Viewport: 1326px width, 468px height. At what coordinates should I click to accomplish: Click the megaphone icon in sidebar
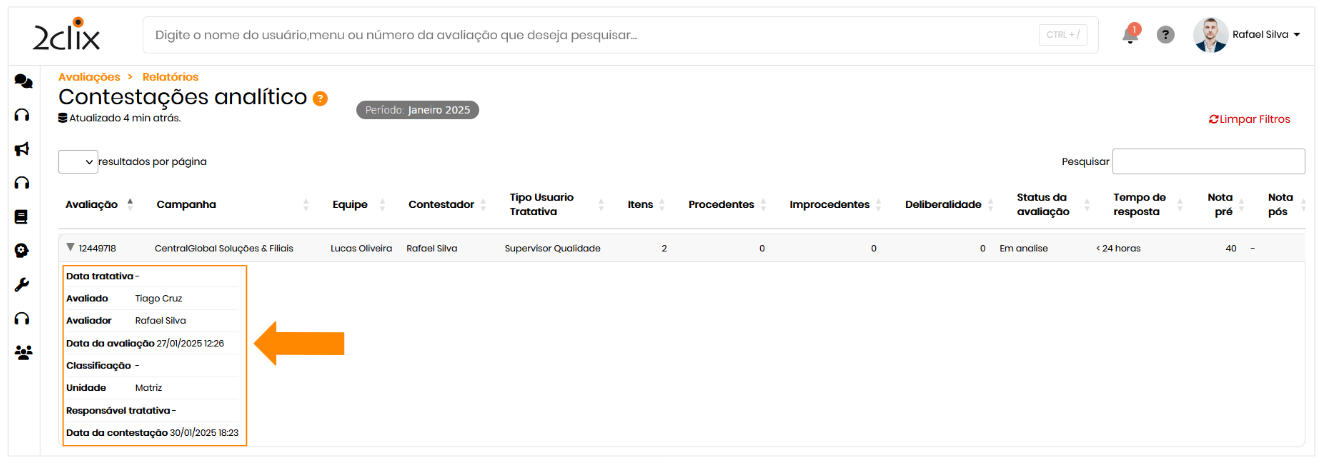[22, 149]
